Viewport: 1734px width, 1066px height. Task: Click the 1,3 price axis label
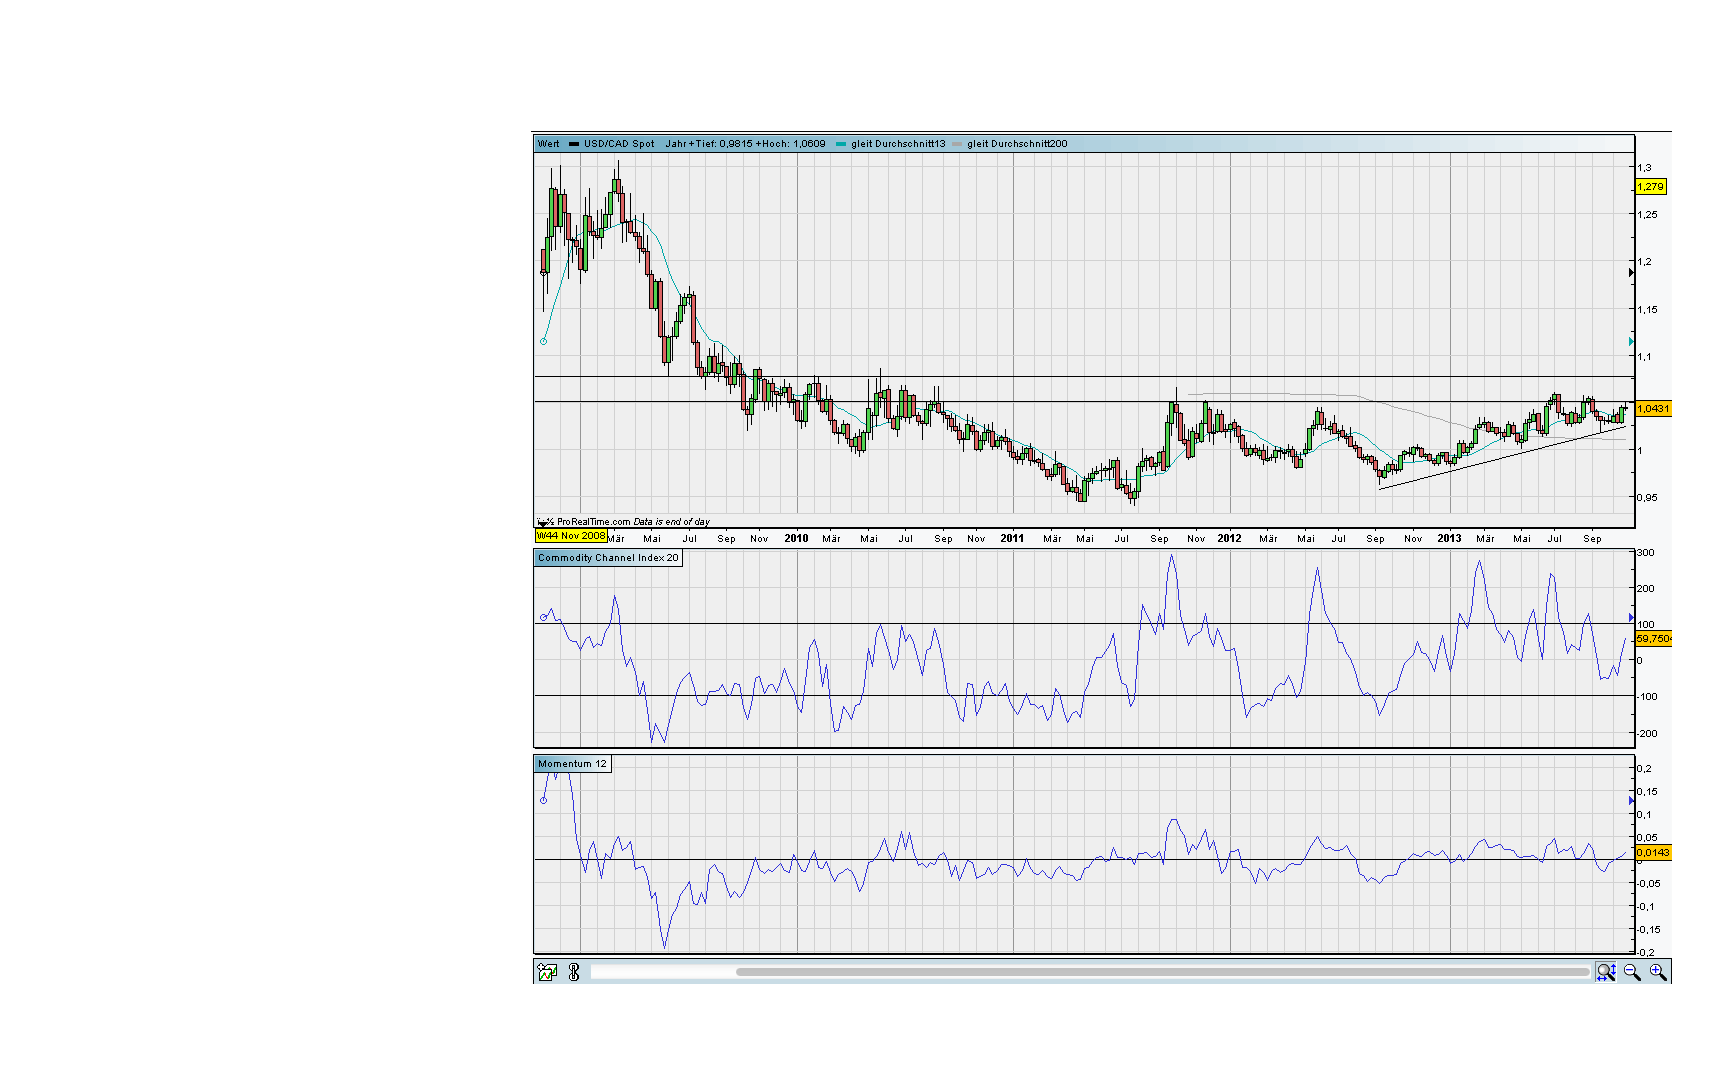pos(1645,168)
